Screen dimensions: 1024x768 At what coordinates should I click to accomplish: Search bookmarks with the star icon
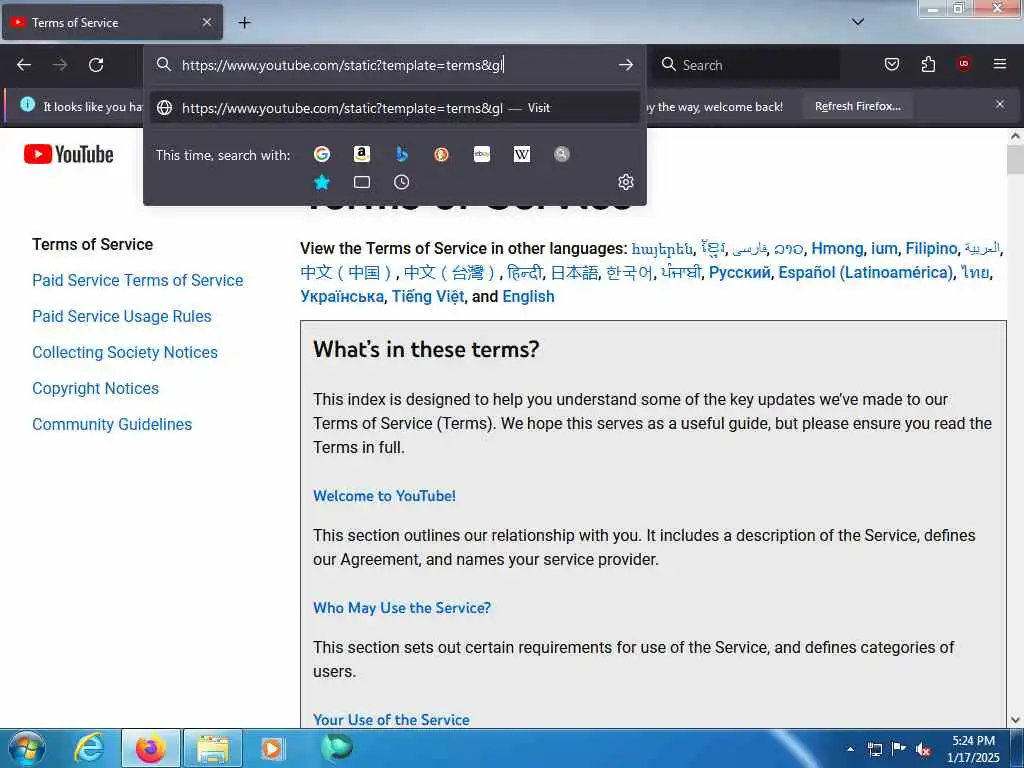coord(321,182)
